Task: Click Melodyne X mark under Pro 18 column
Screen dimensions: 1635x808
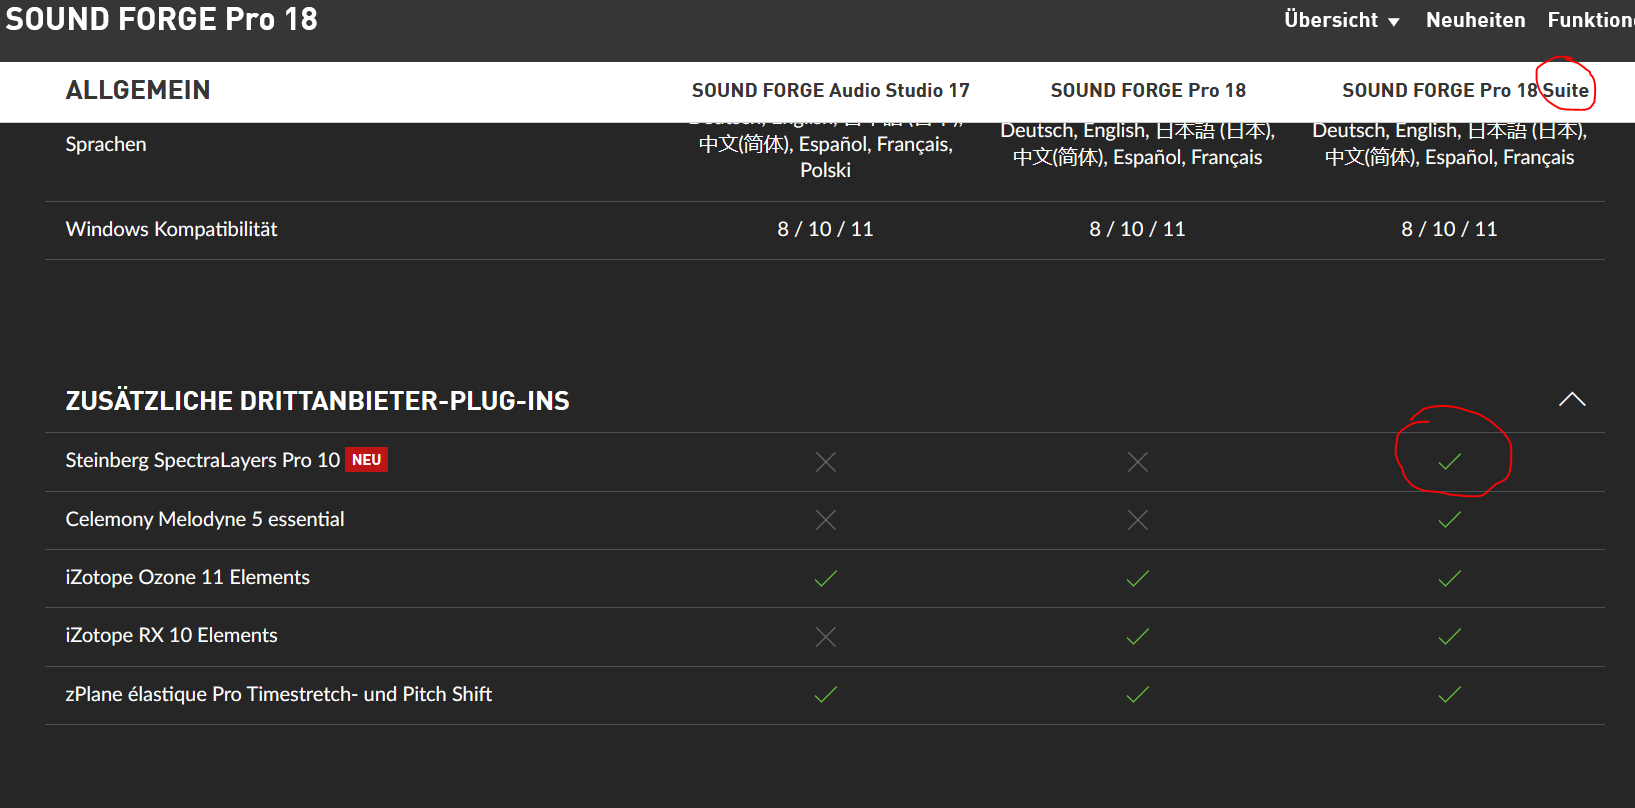Action: point(1137,520)
